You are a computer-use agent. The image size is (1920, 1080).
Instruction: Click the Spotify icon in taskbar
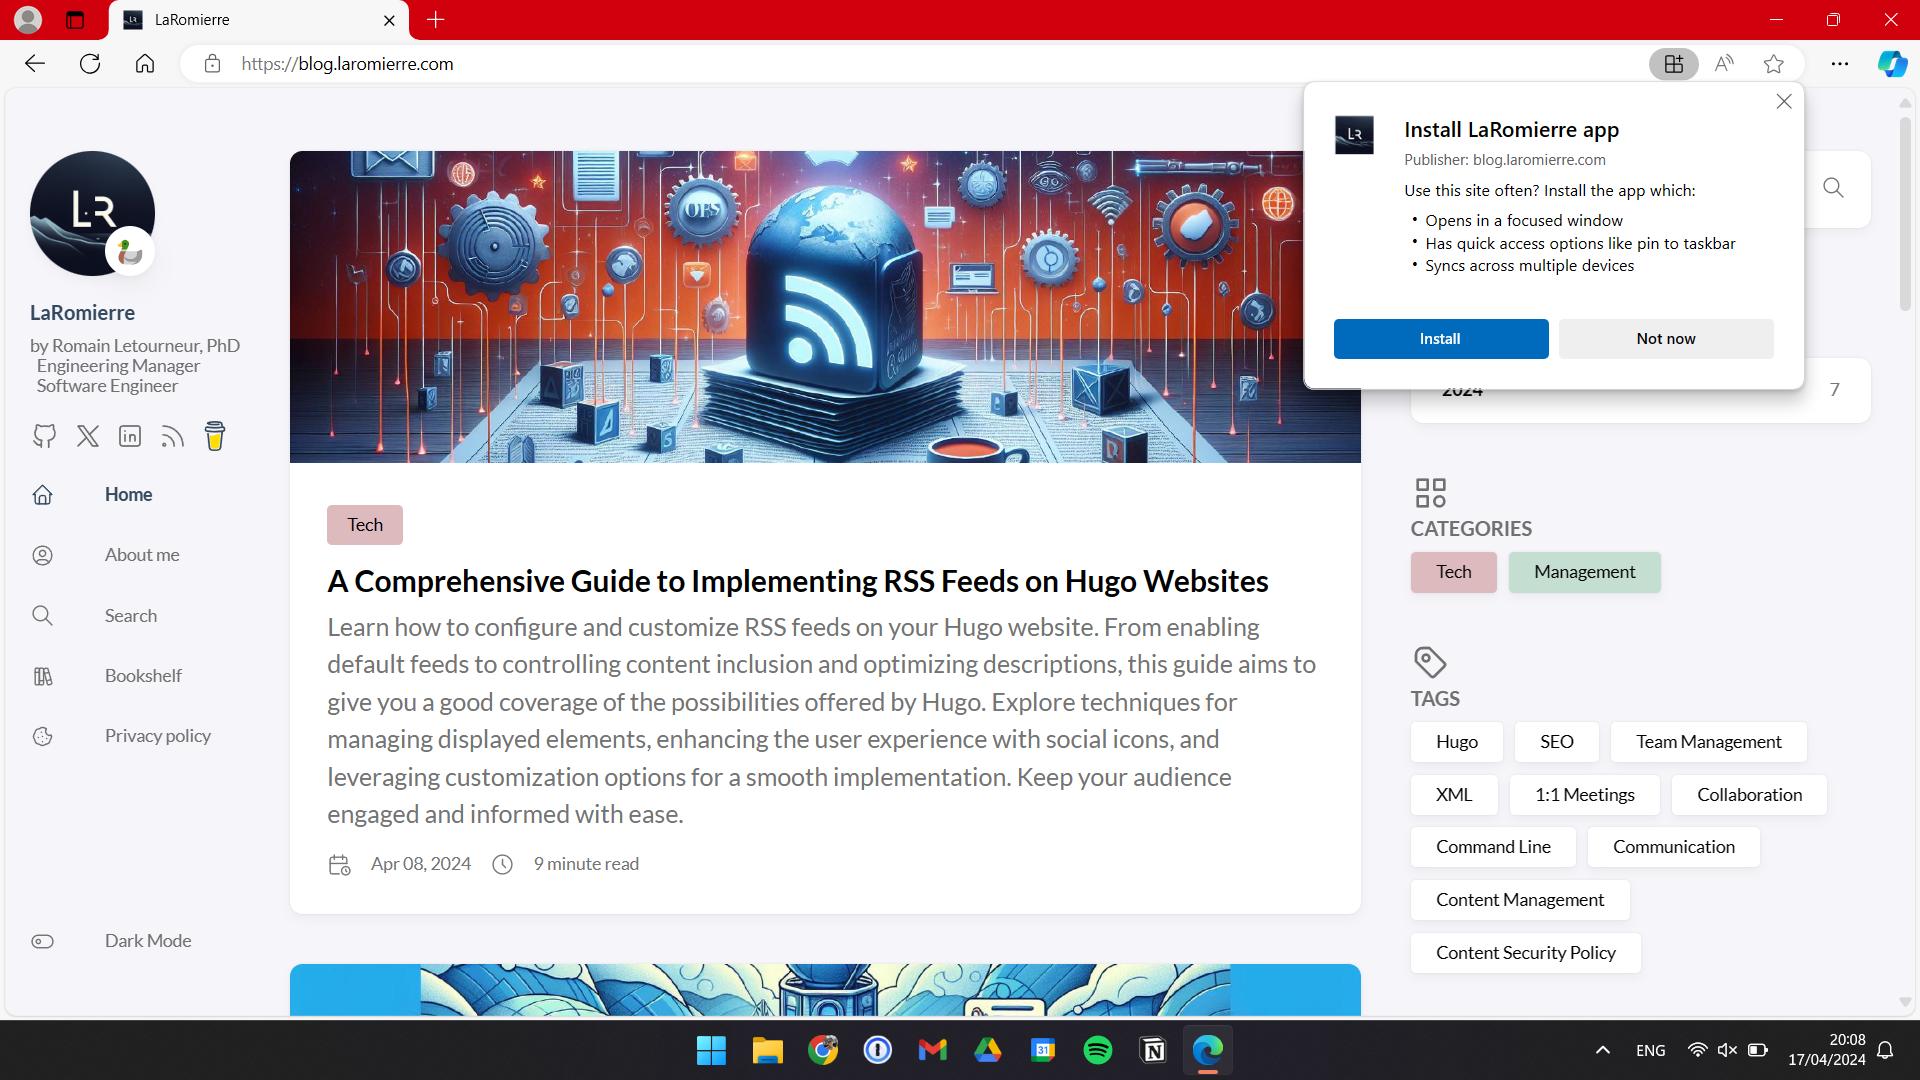(x=1100, y=1050)
